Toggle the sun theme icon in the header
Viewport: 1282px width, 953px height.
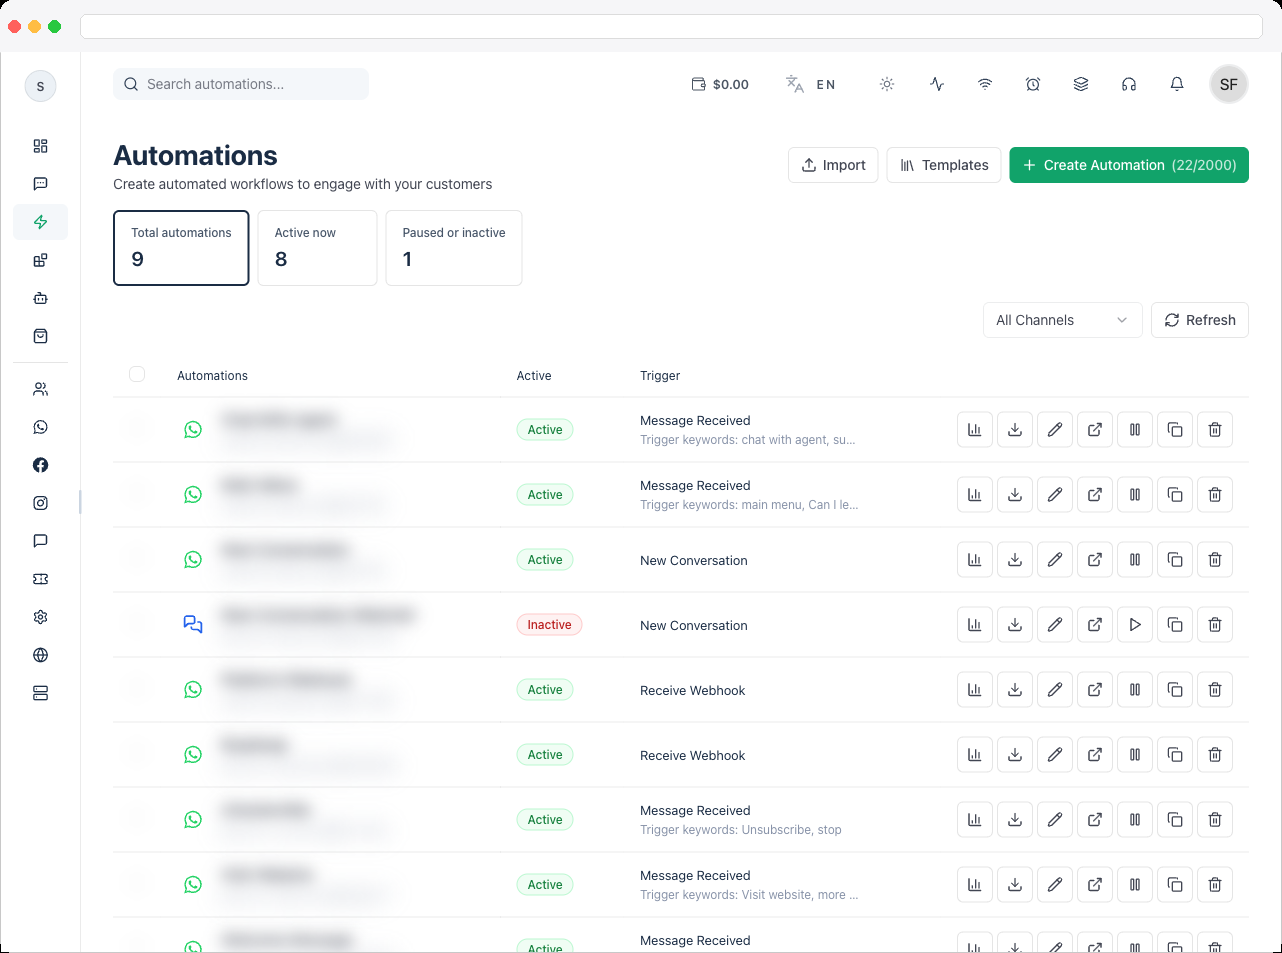pos(887,84)
